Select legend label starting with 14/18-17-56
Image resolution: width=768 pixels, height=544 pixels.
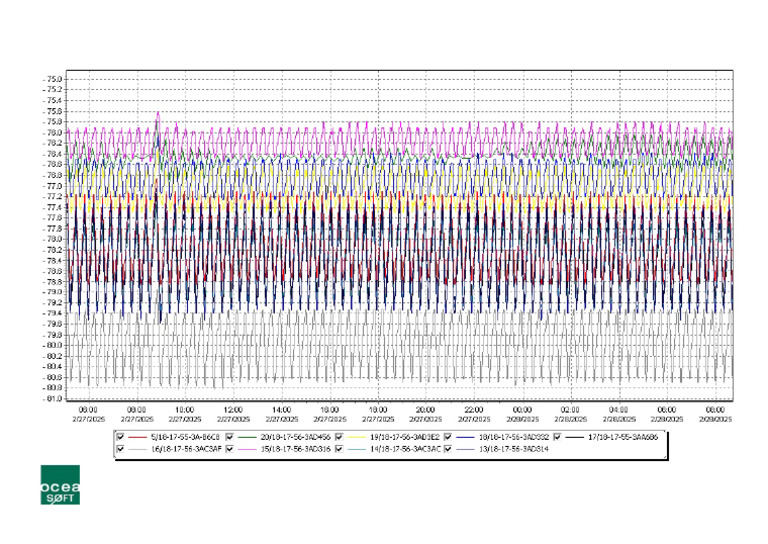coord(405,449)
